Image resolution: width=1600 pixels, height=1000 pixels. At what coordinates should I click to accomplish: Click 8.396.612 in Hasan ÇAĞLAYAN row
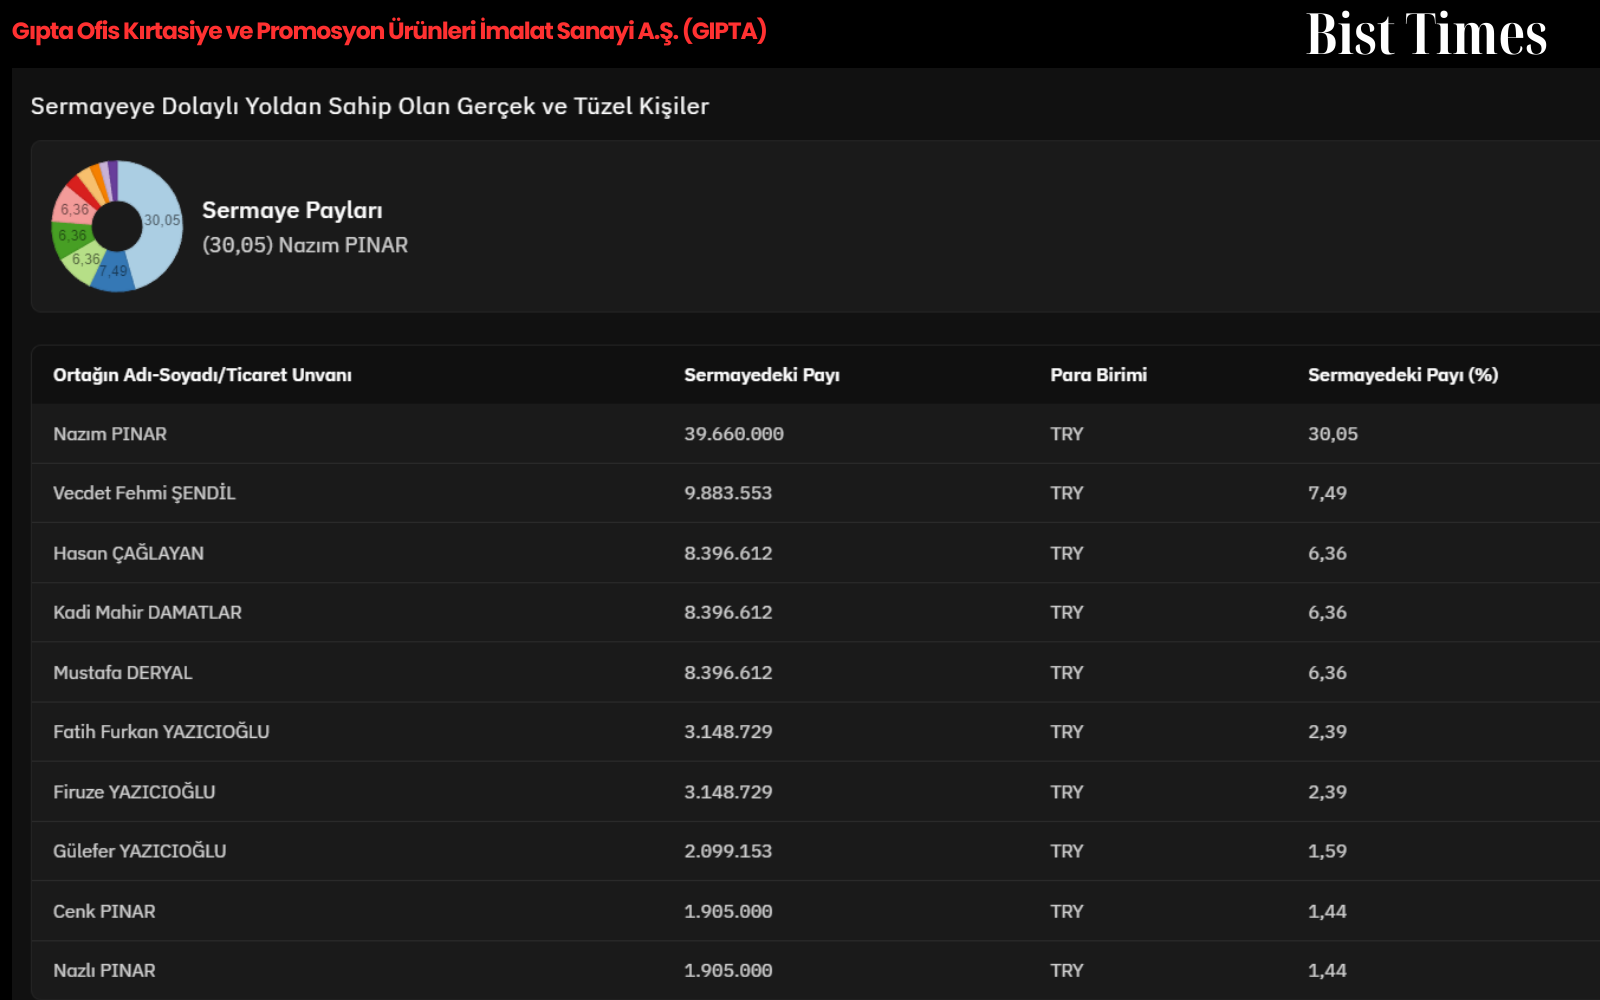[728, 553]
